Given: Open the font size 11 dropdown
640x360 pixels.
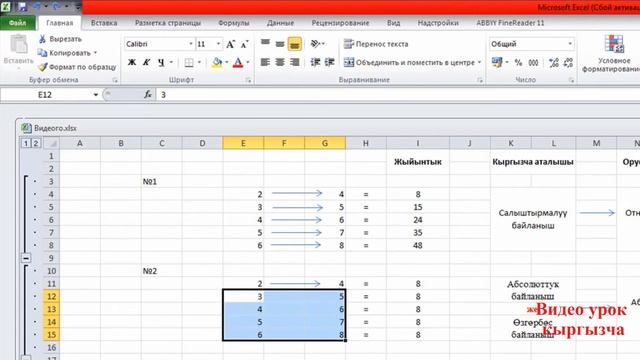Looking at the screenshot, I should pyautogui.click(x=218, y=44).
